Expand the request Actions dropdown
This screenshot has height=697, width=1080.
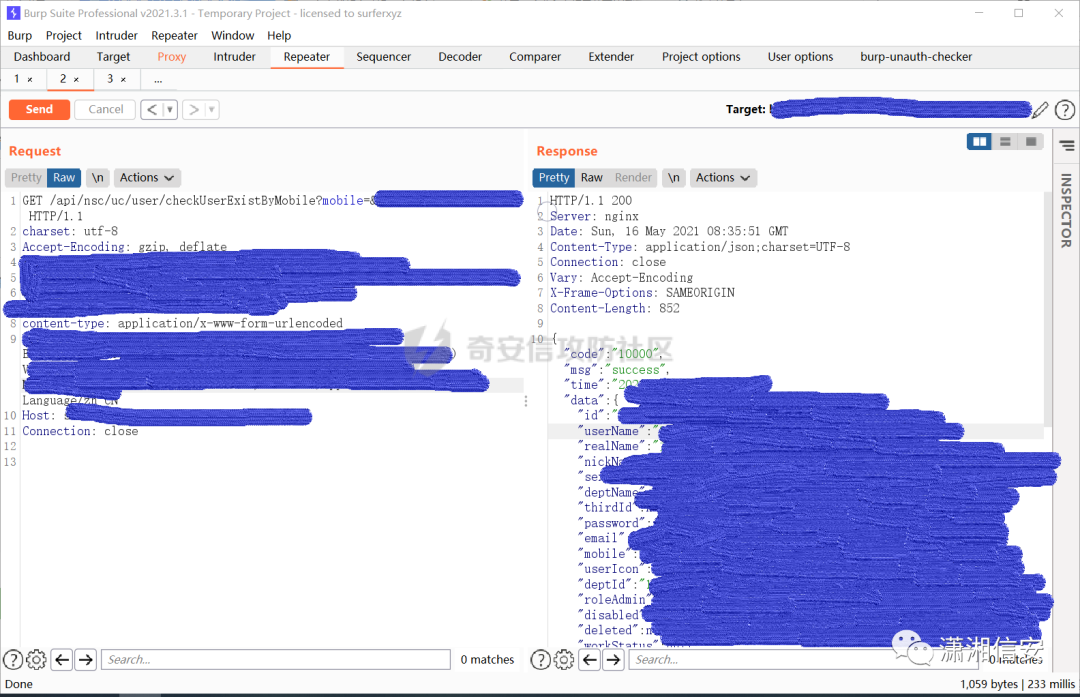point(147,178)
